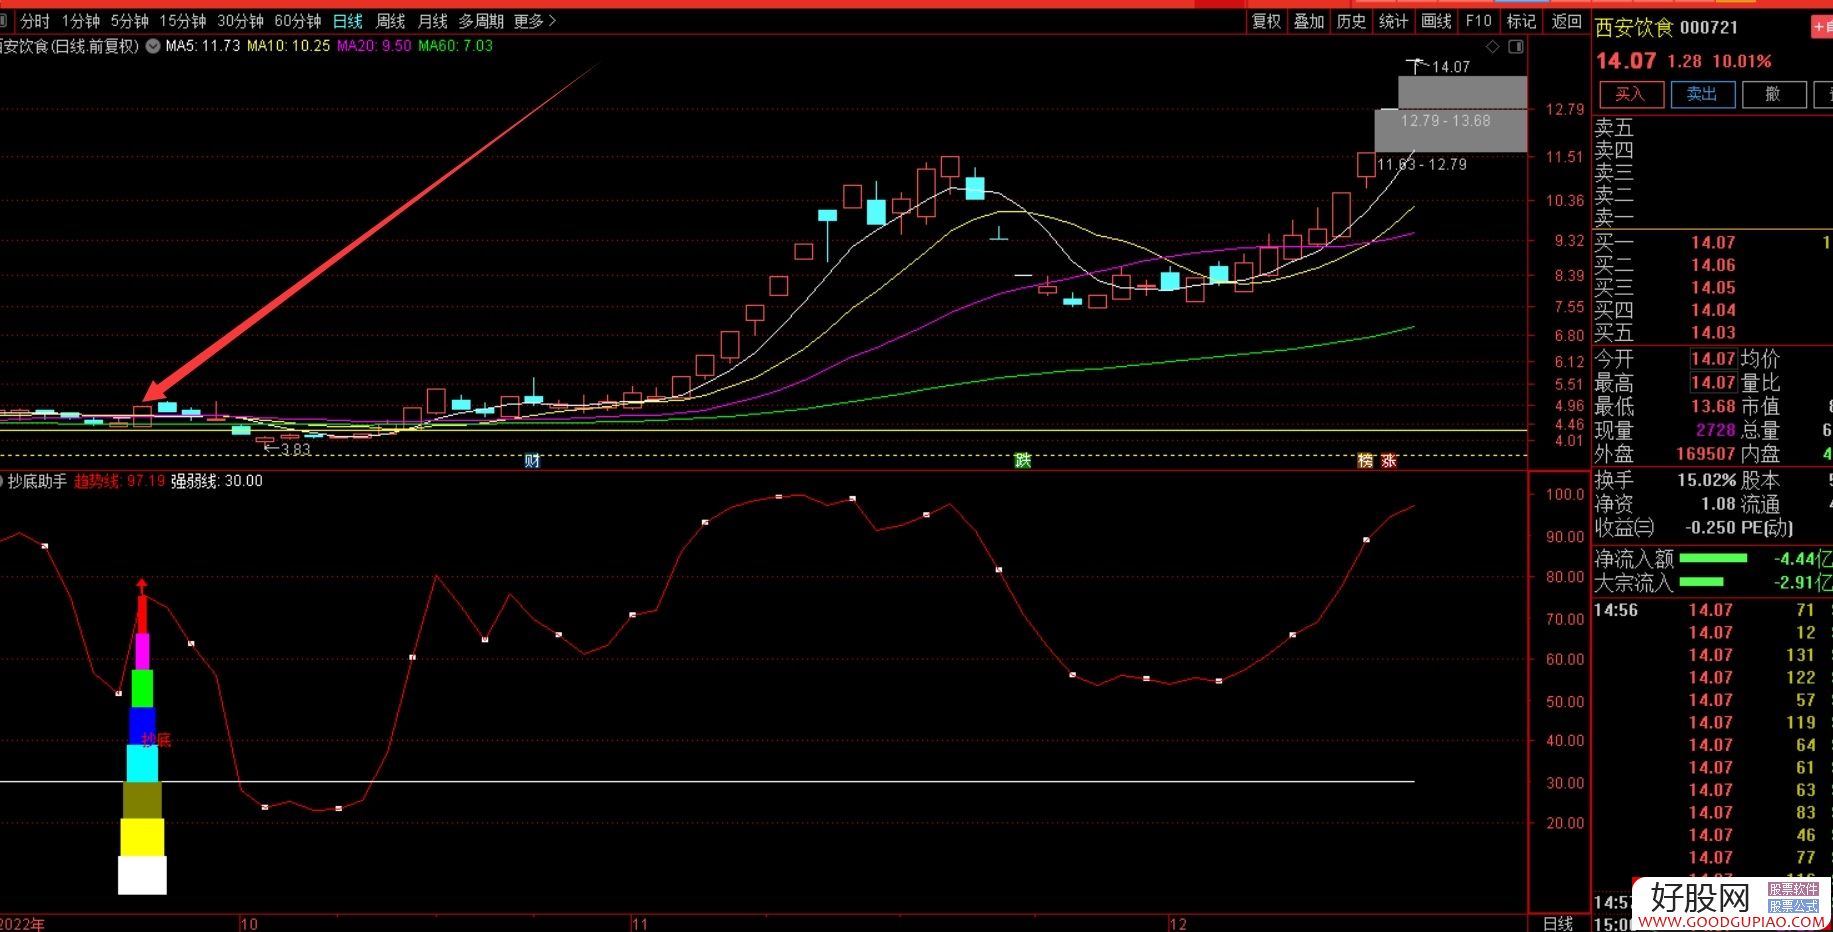Image resolution: width=1833 pixels, height=932 pixels.
Task: Click the 买四 bid price 14.04
Action: [1713, 310]
